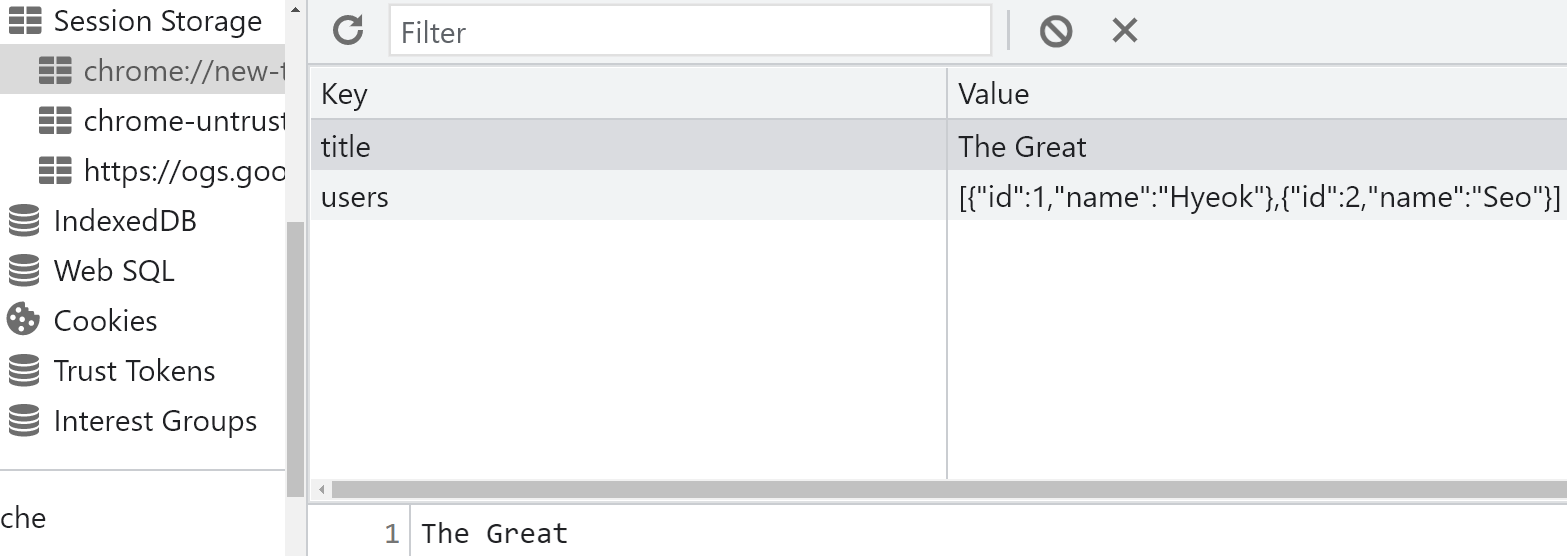Click the clear all circle-slash icon
This screenshot has width=1567, height=556.
1055,31
